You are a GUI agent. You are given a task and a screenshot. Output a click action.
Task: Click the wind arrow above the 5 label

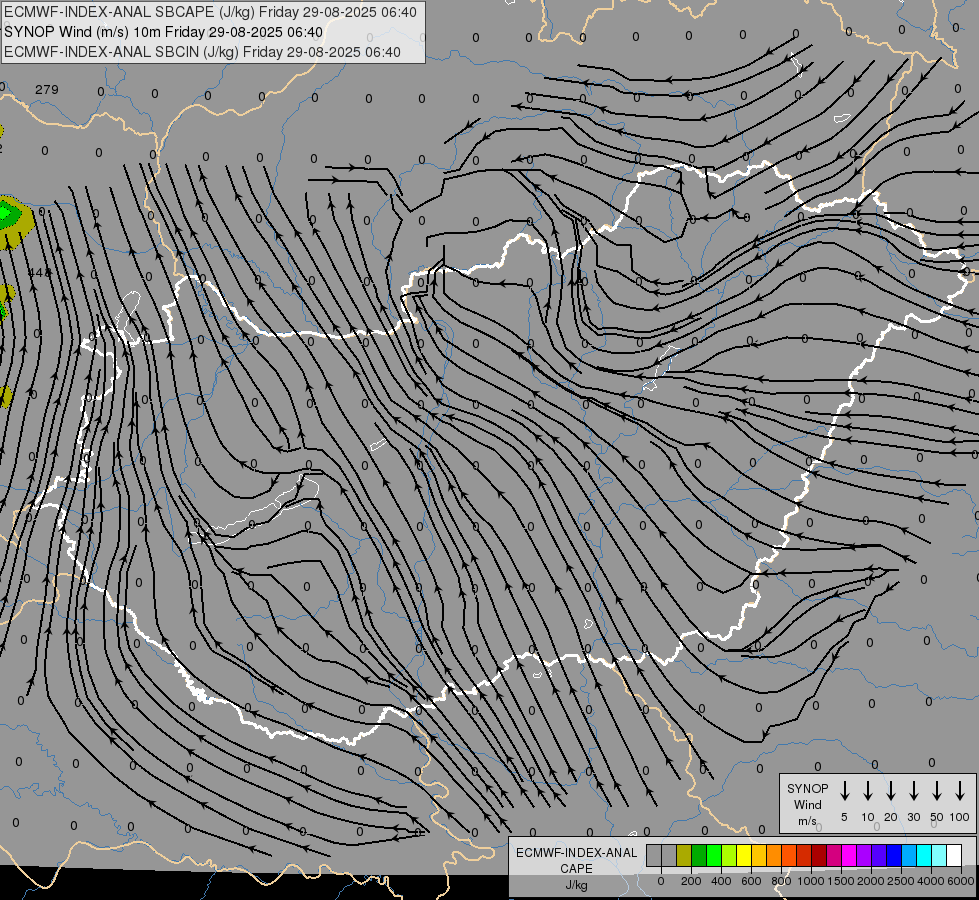click(x=844, y=791)
